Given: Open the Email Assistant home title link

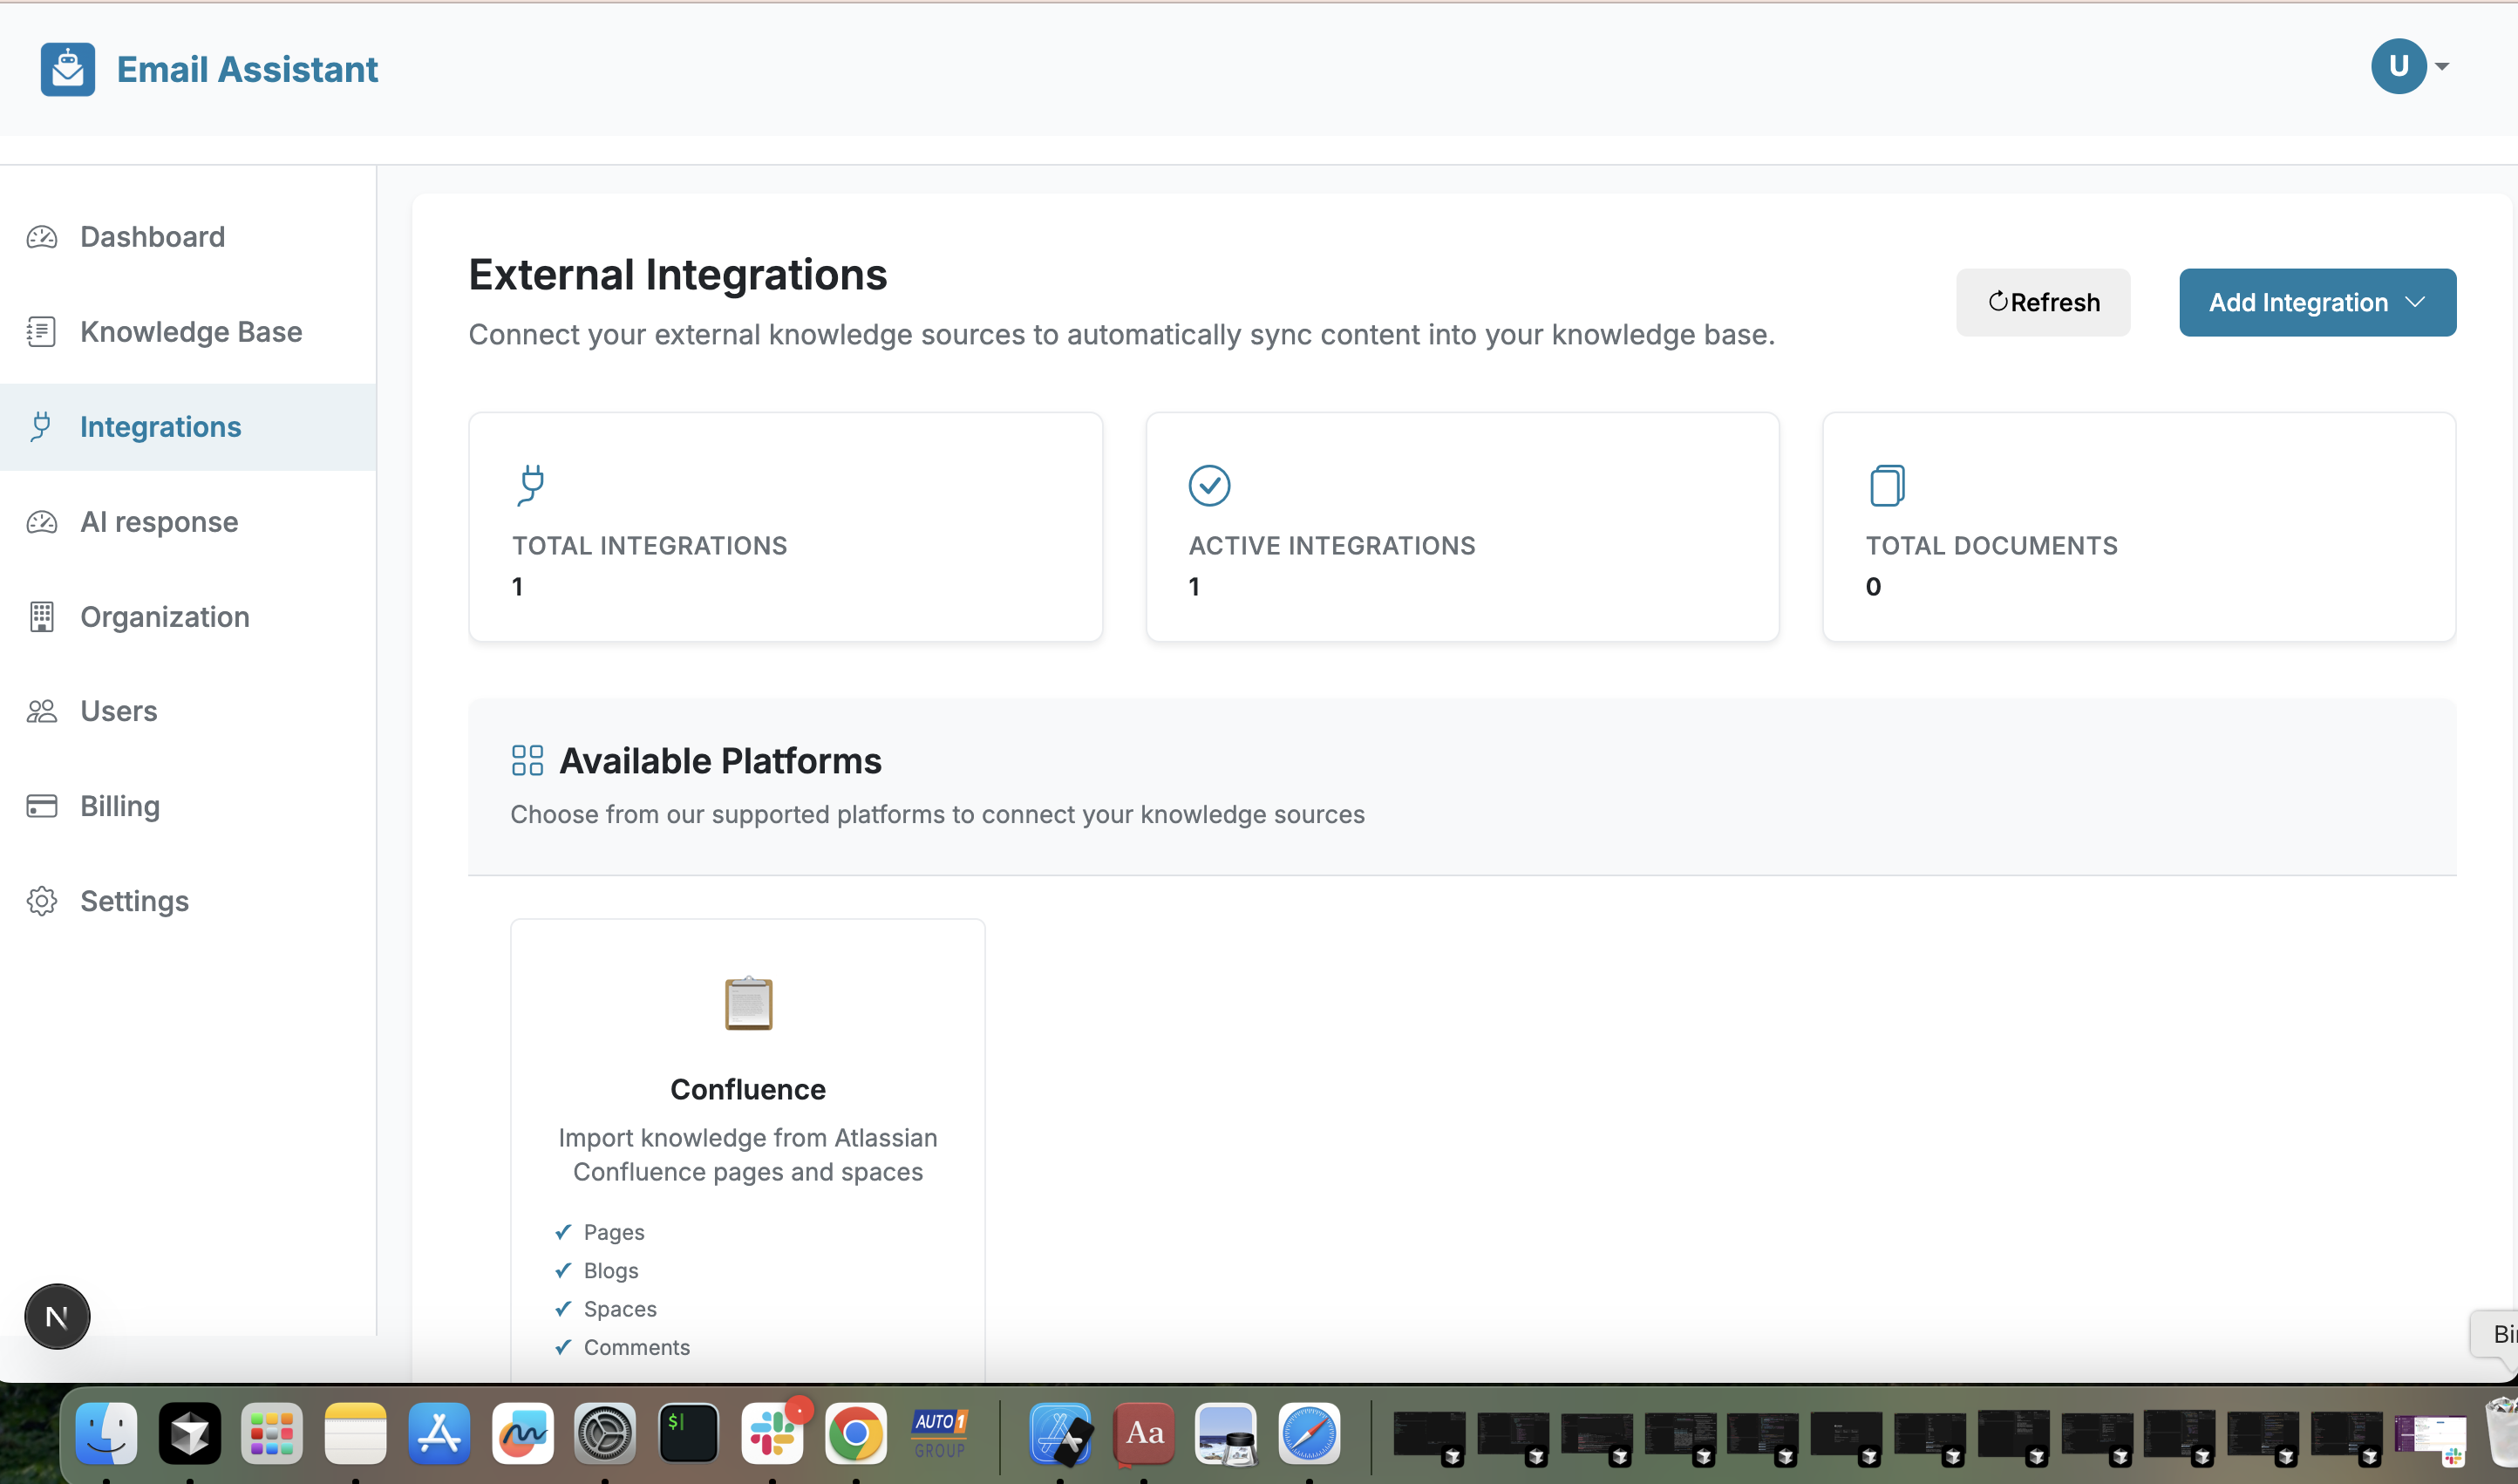Looking at the screenshot, I should 247,69.
